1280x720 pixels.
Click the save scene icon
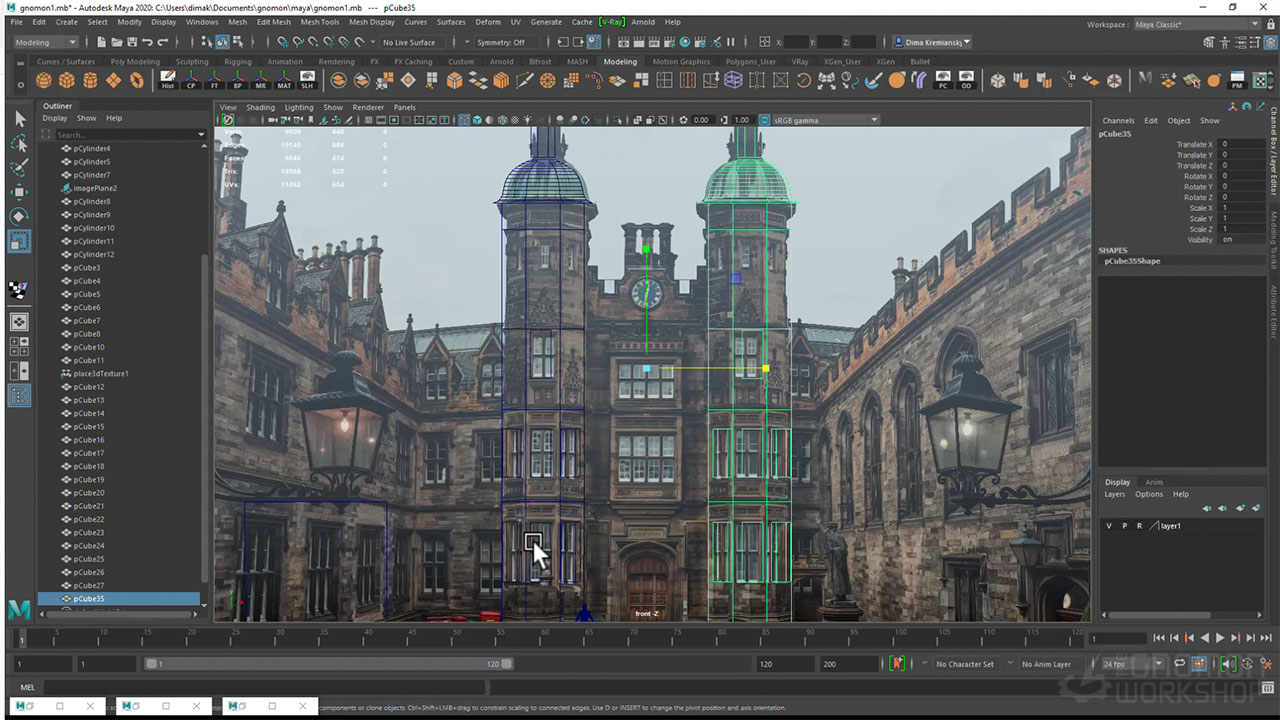pos(132,42)
